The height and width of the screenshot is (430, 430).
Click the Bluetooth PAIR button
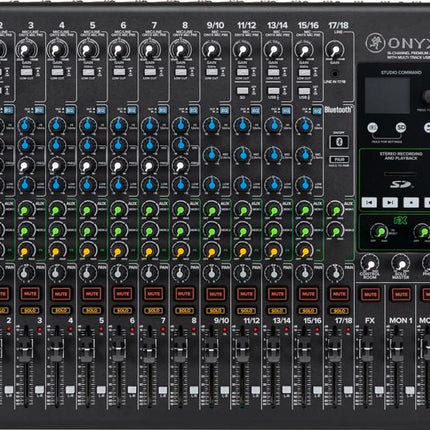coord(339,159)
